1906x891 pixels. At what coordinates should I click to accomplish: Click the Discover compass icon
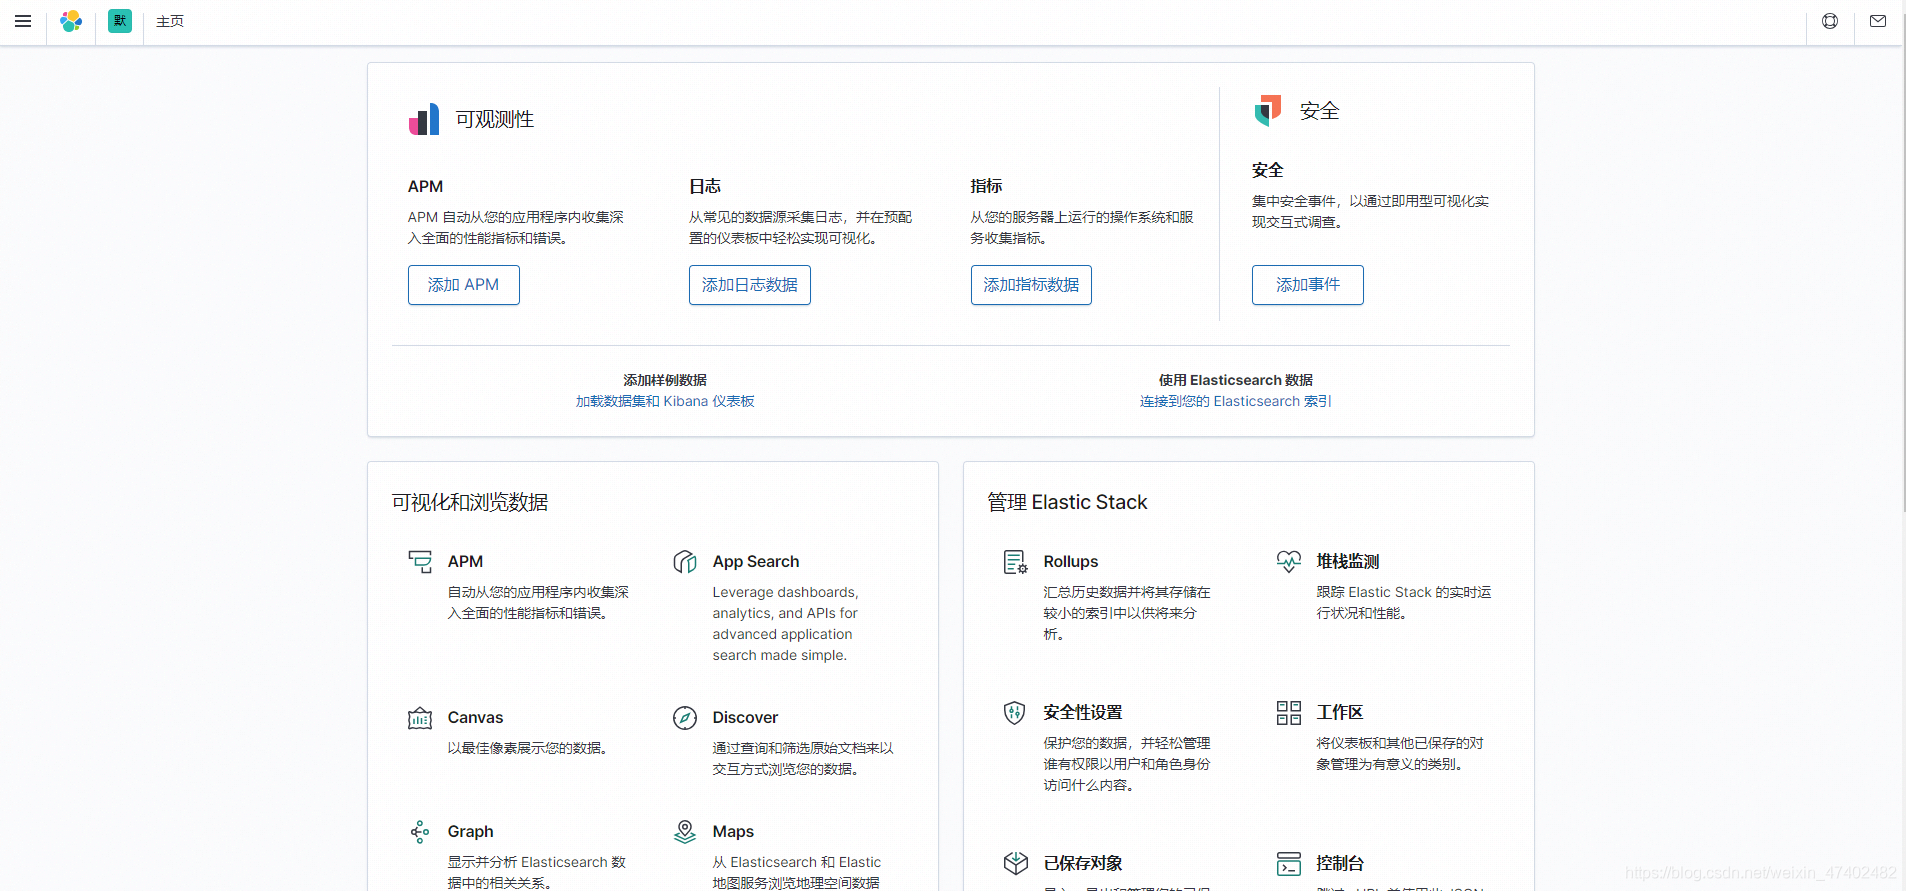[685, 718]
